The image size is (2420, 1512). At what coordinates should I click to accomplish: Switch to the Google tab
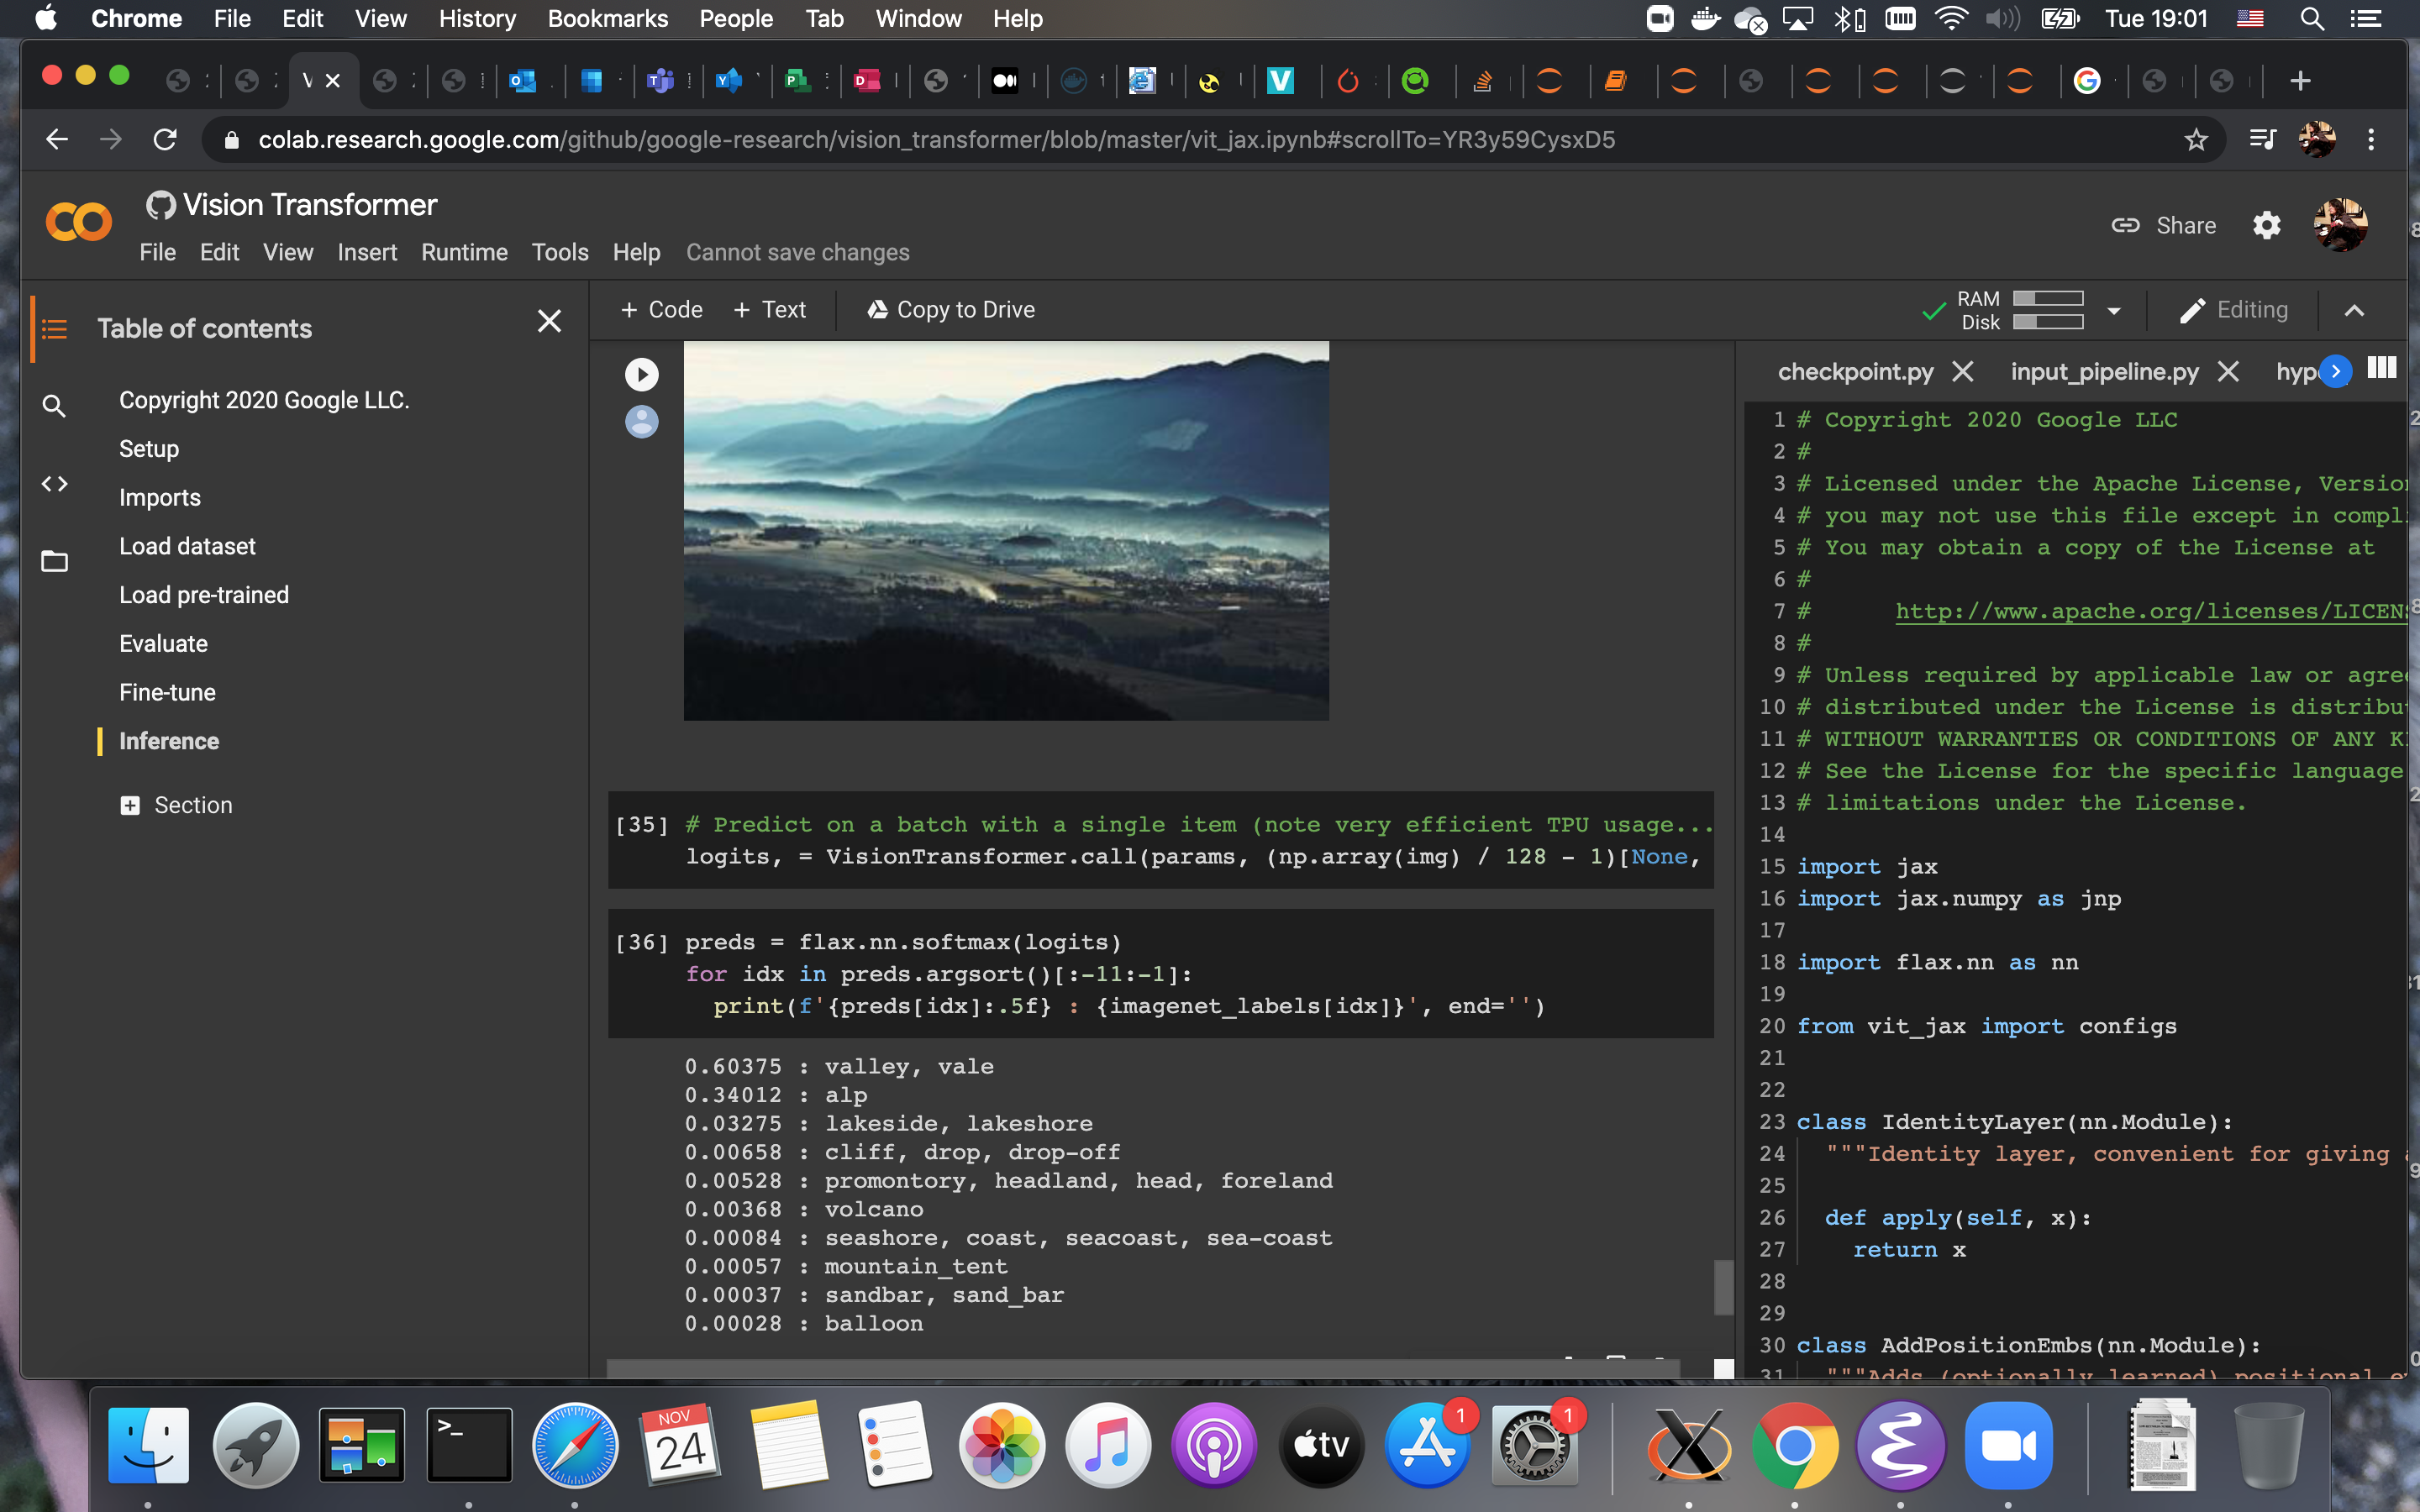(x=2087, y=80)
